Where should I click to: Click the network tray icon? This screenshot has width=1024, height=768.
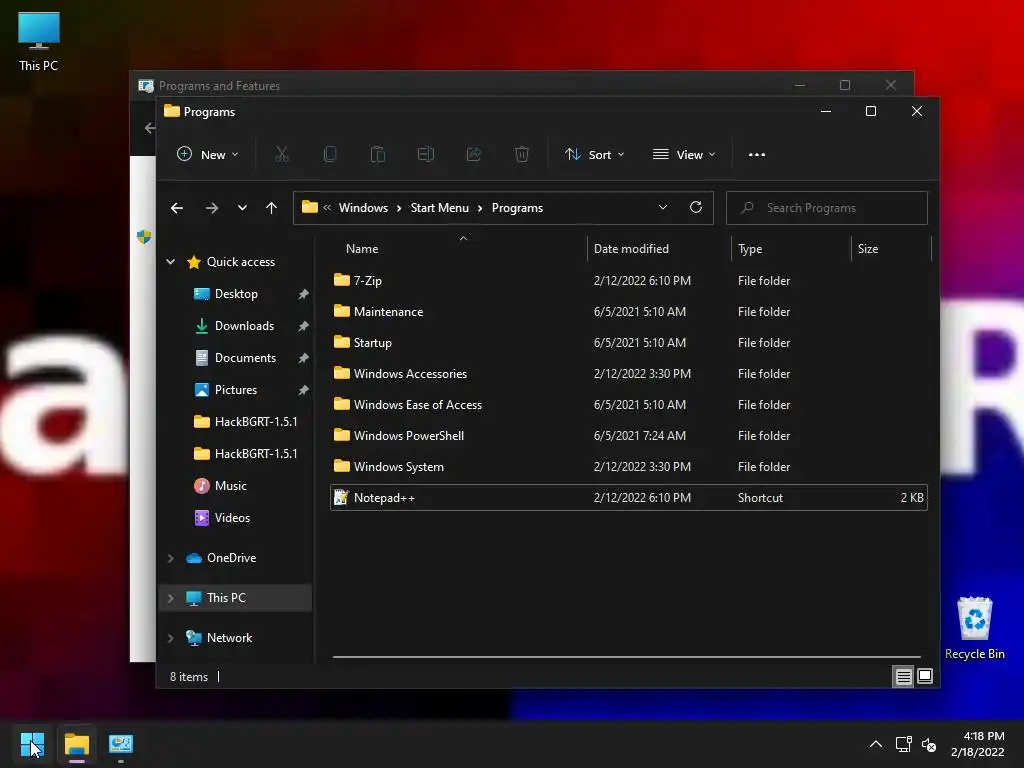(x=903, y=744)
